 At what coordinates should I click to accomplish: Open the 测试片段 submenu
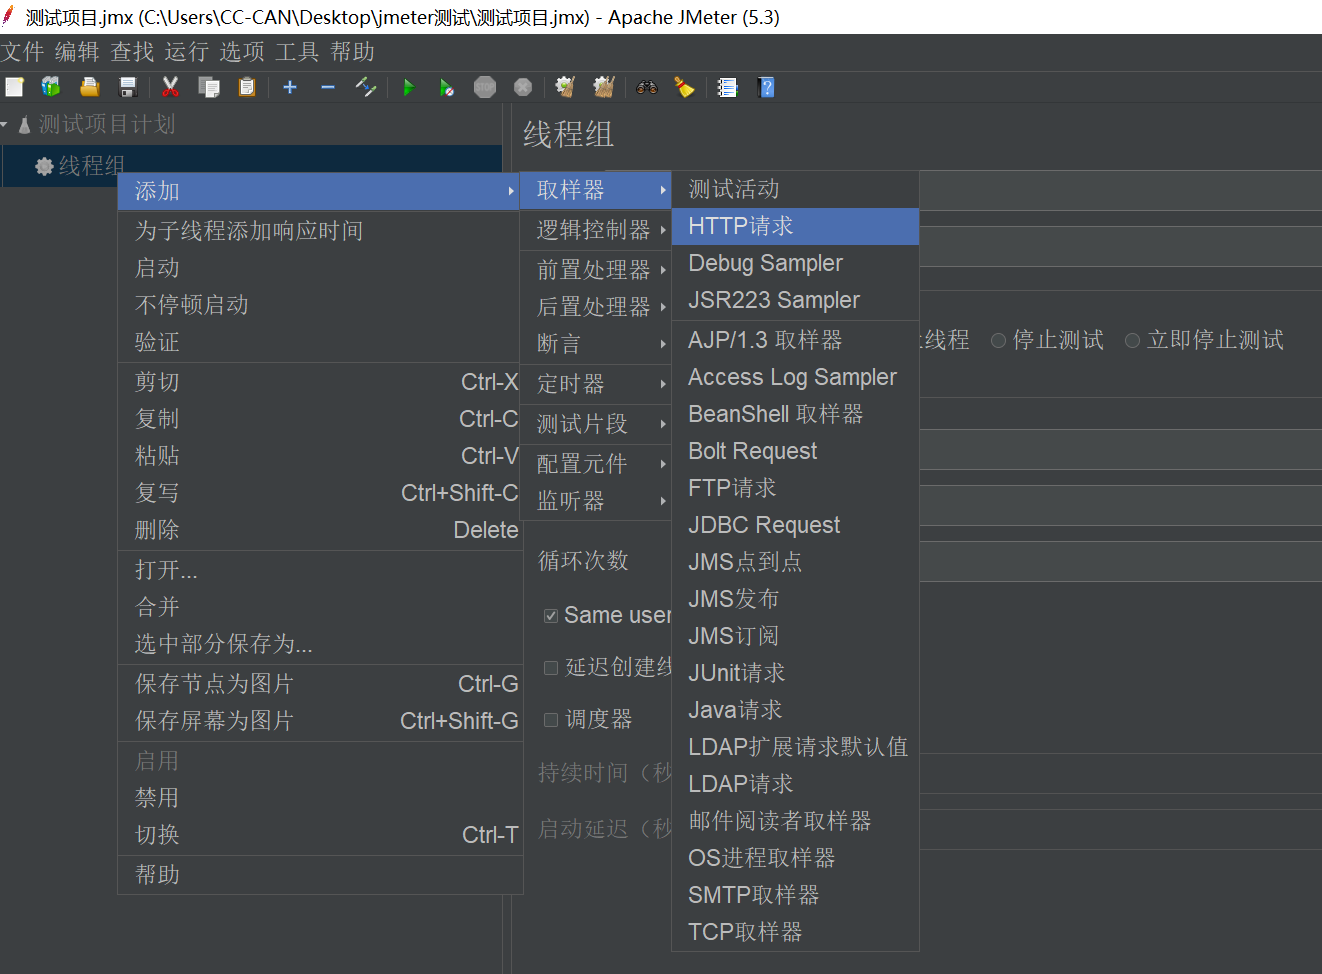coord(596,424)
